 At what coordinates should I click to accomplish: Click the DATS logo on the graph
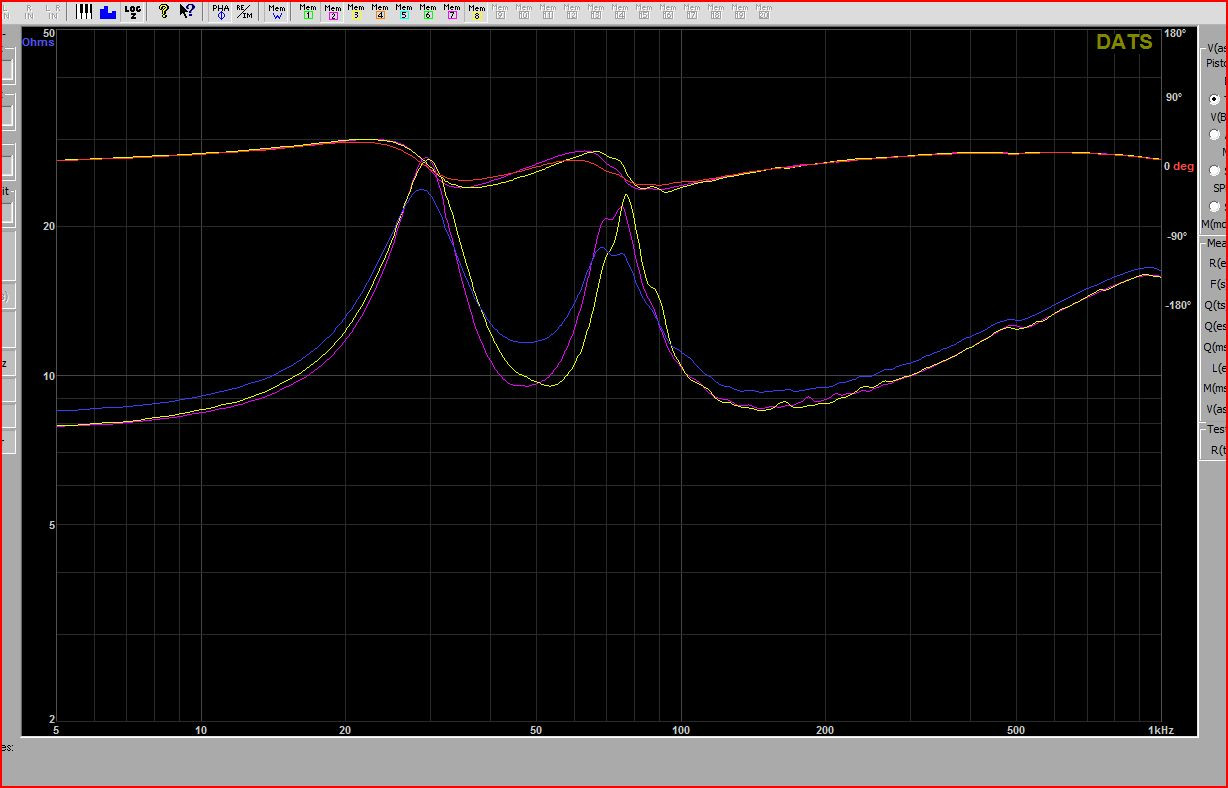click(x=1124, y=42)
